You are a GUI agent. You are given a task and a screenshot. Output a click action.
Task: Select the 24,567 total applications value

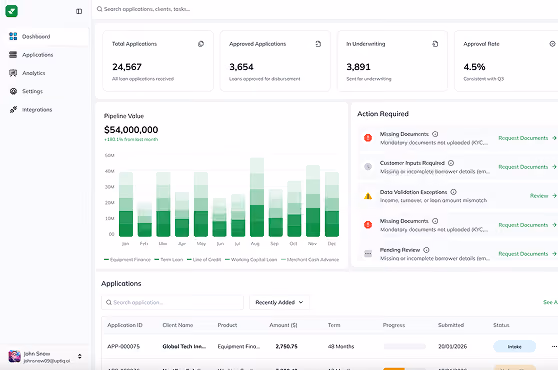pyautogui.click(x=127, y=67)
